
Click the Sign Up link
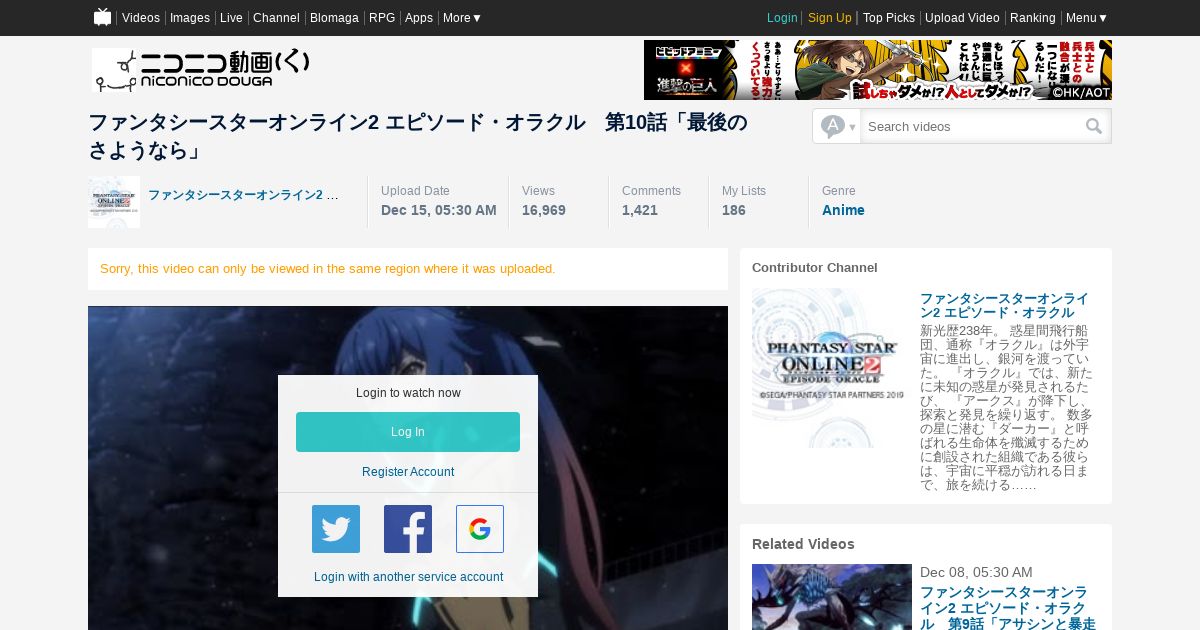pos(830,18)
